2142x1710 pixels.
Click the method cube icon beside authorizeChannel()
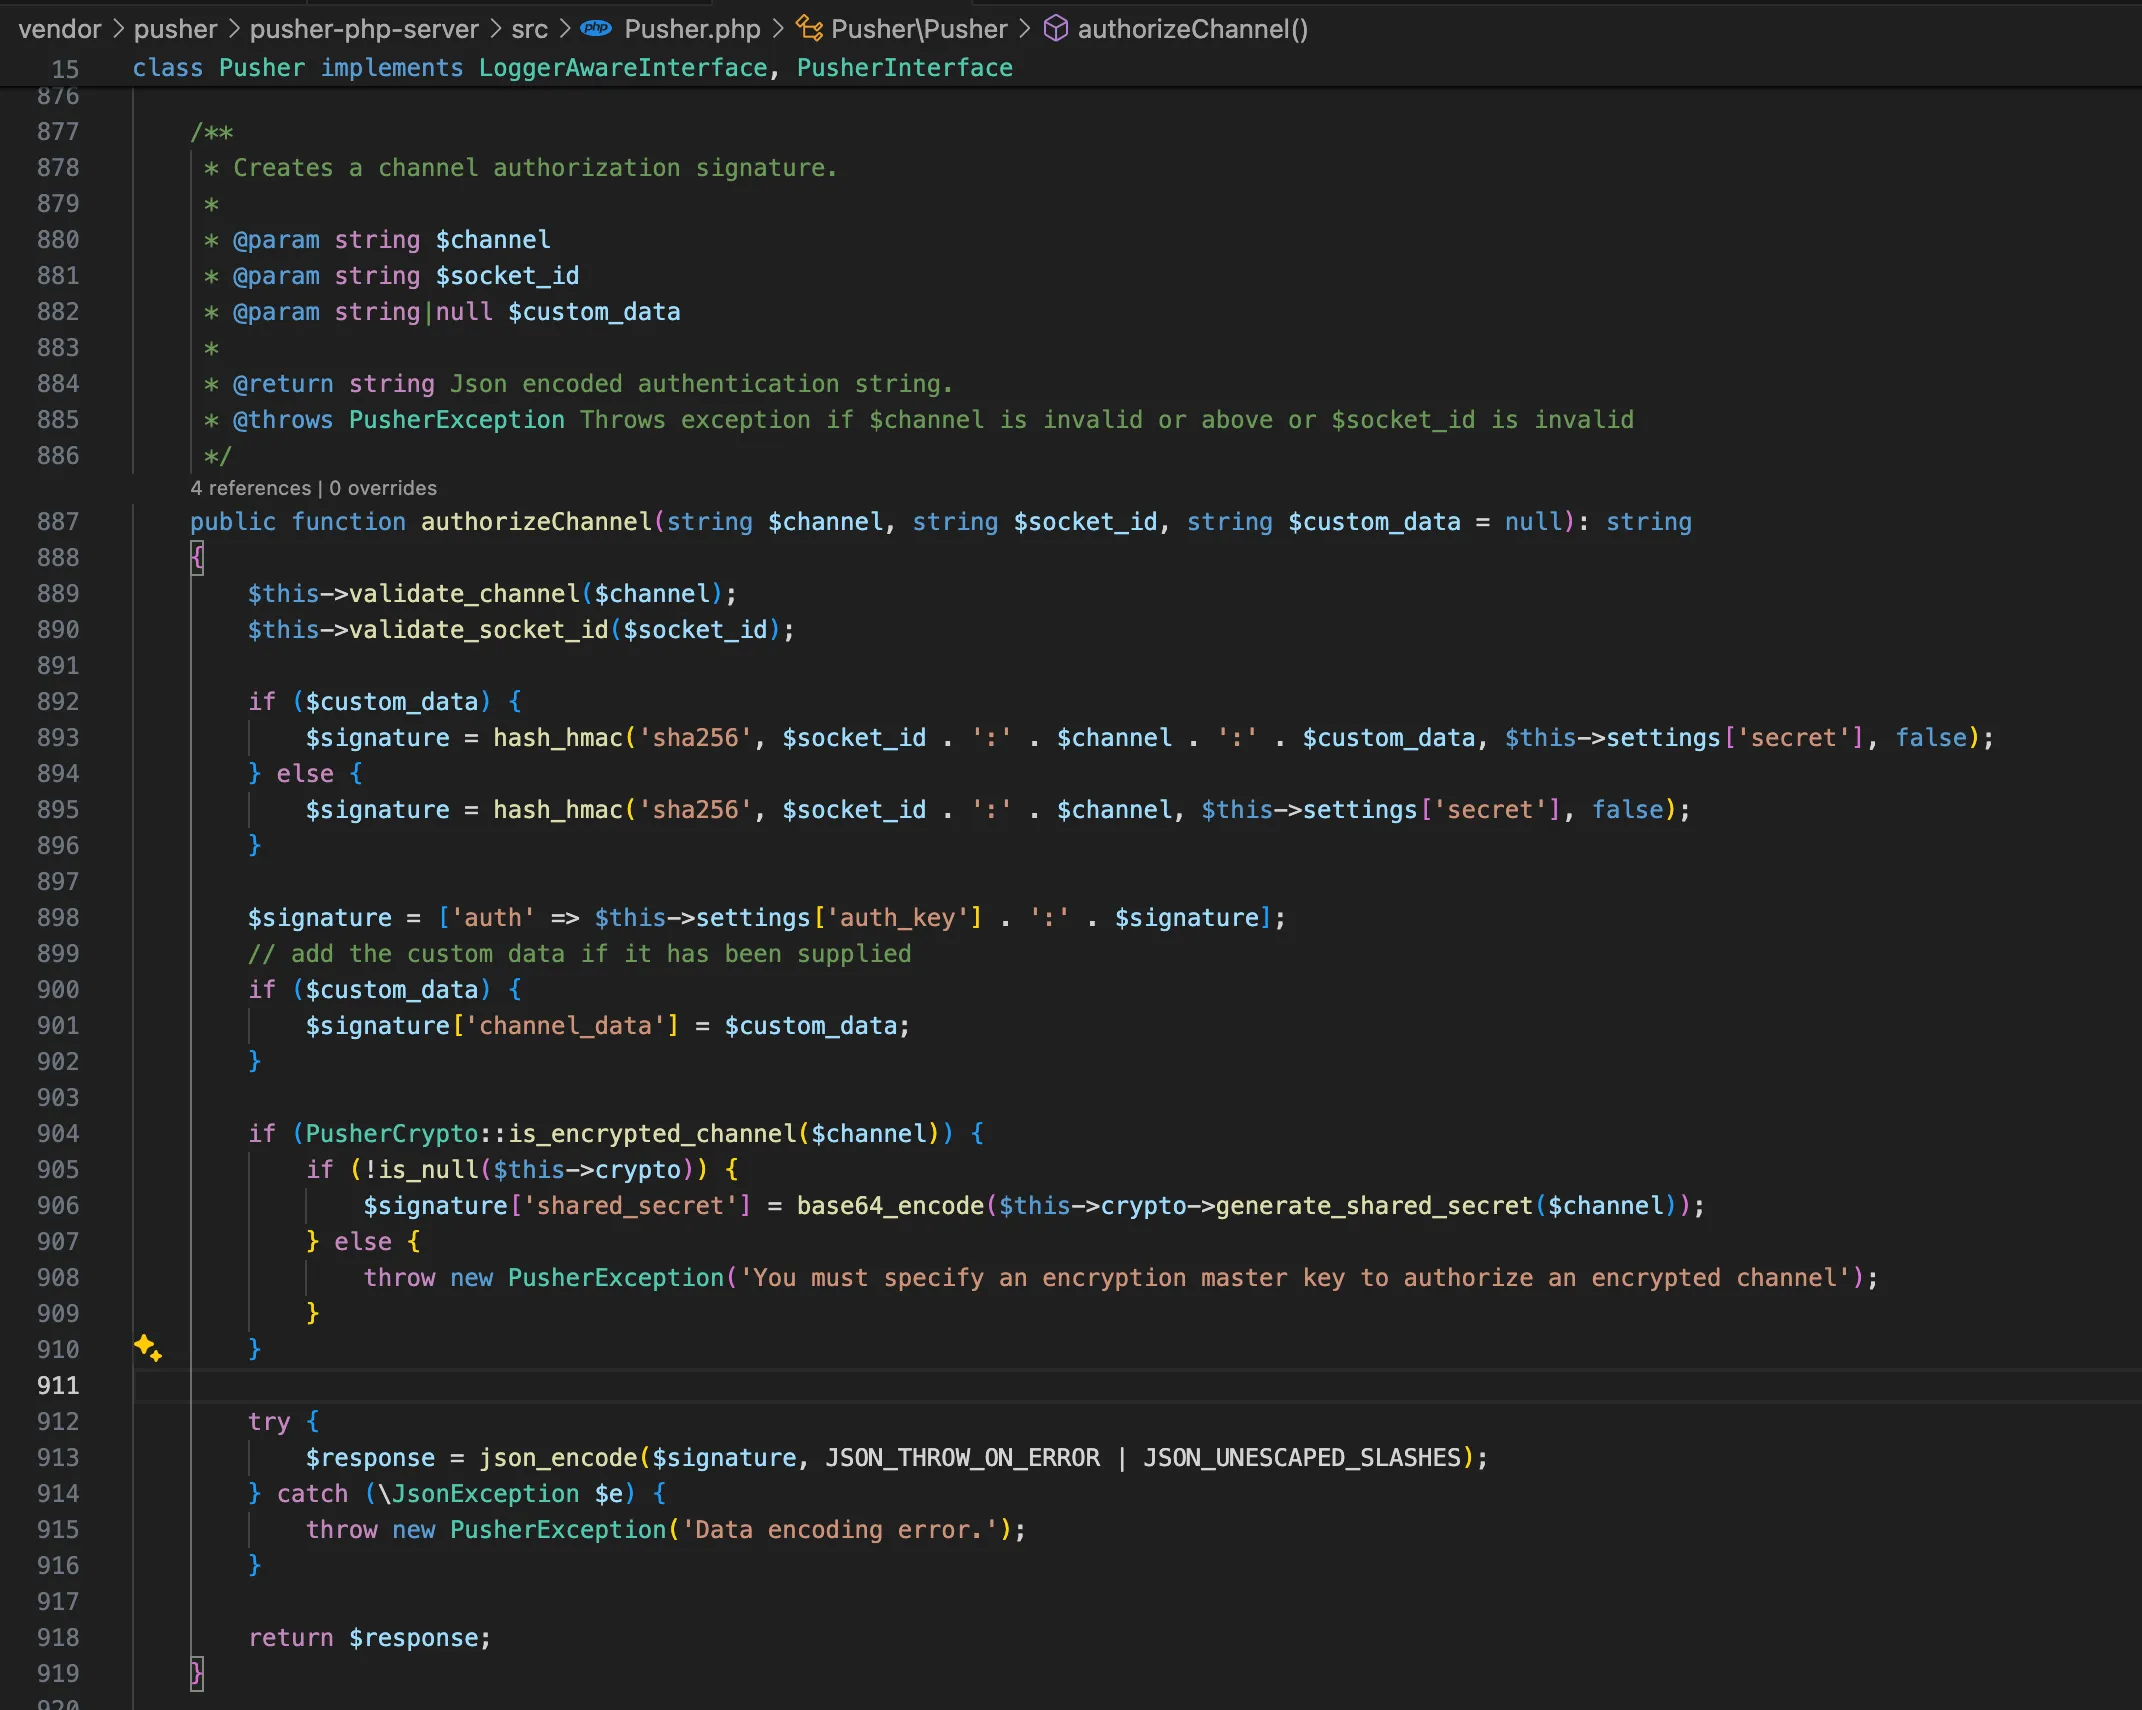[x=1055, y=29]
